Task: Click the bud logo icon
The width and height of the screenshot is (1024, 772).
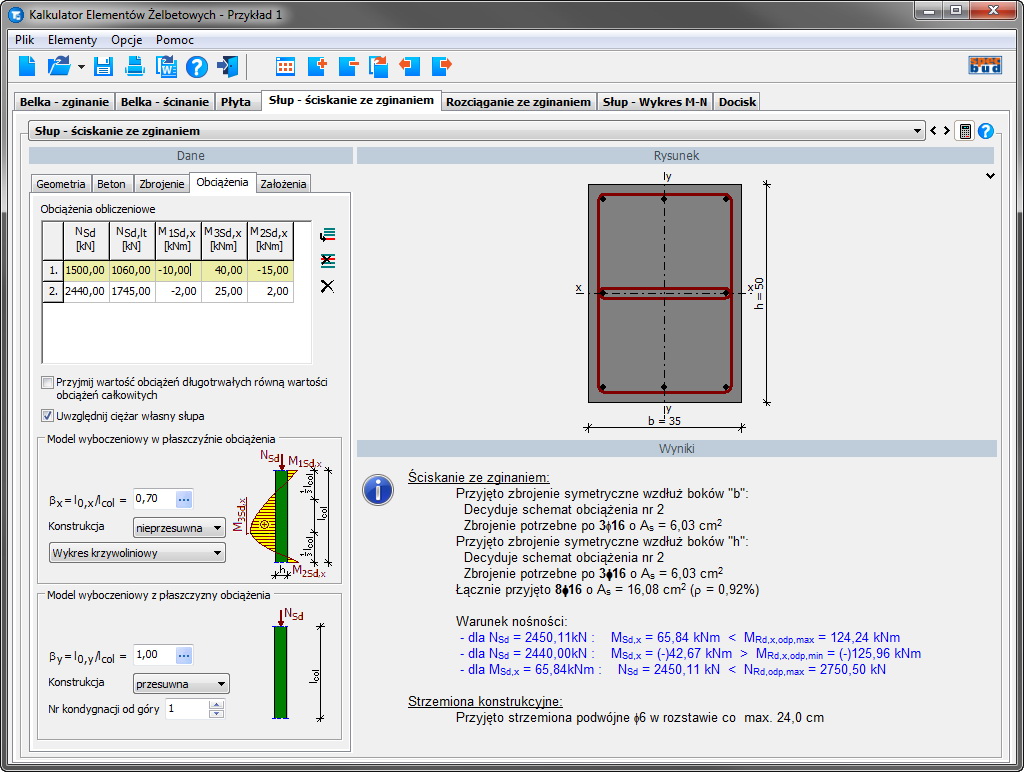Action: pos(984,65)
